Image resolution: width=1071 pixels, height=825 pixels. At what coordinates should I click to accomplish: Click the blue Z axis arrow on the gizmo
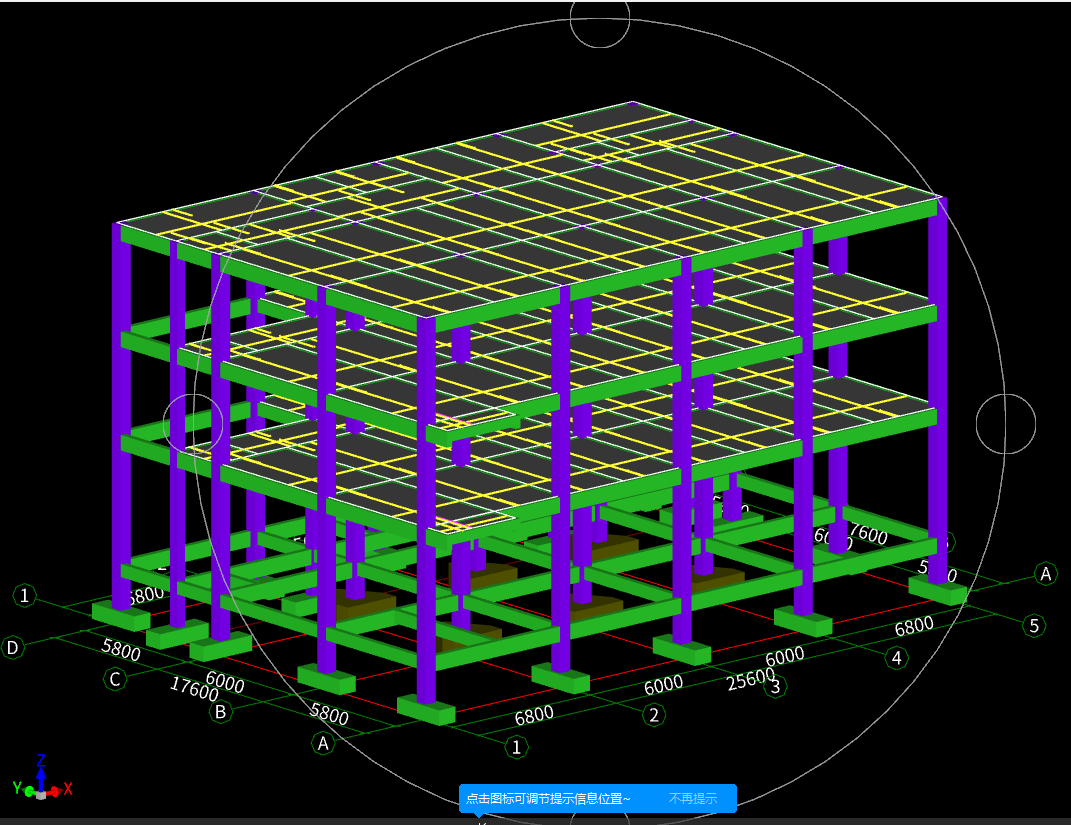pos(41,766)
